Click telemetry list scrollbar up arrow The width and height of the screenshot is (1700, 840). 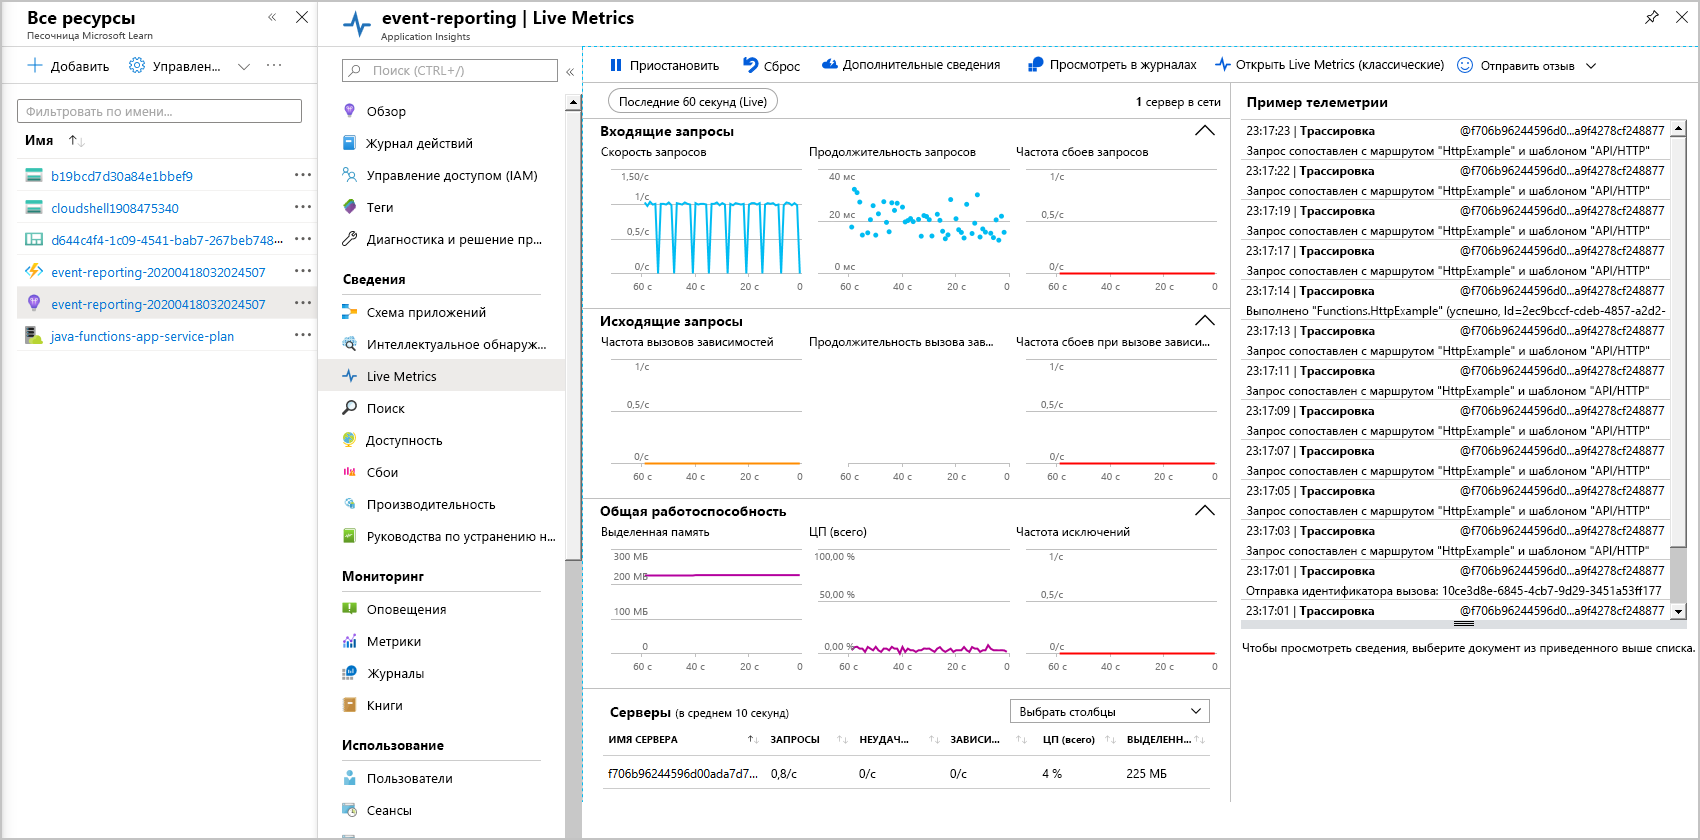1679,129
